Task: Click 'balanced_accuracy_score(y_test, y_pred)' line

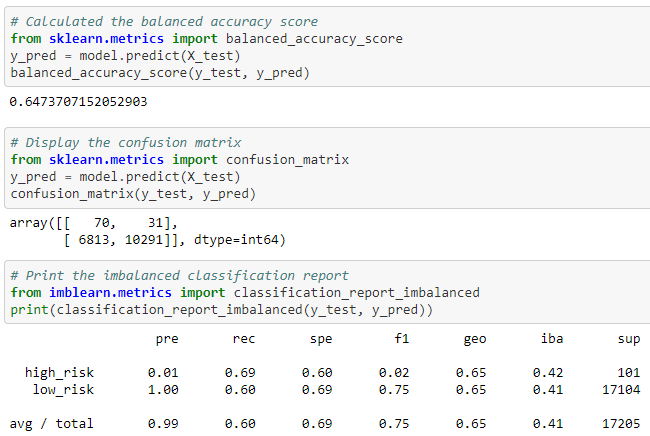Action: point(160,73)
